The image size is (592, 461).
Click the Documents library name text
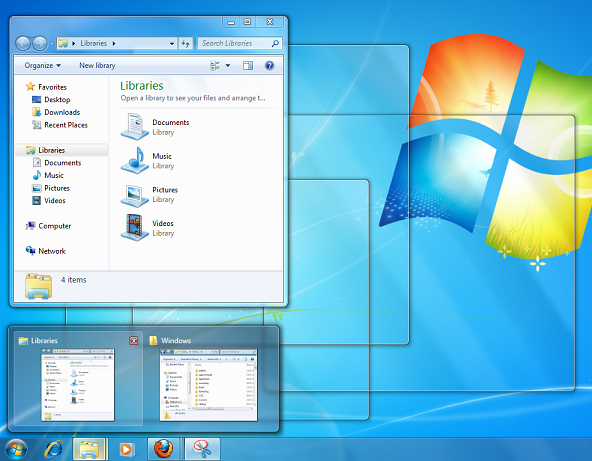(x=171, y=122)
